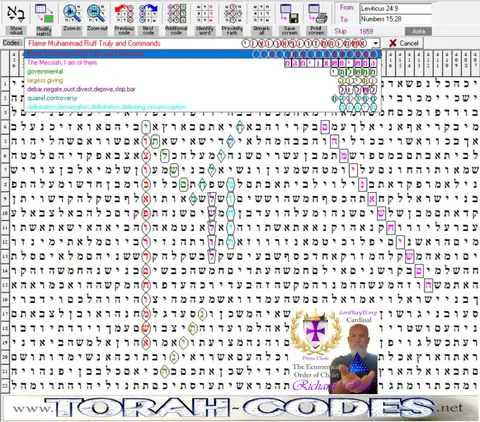Click the 'Proximity rank' text label
Viewport: 480px width, 422px height.
tap(232, 31)
